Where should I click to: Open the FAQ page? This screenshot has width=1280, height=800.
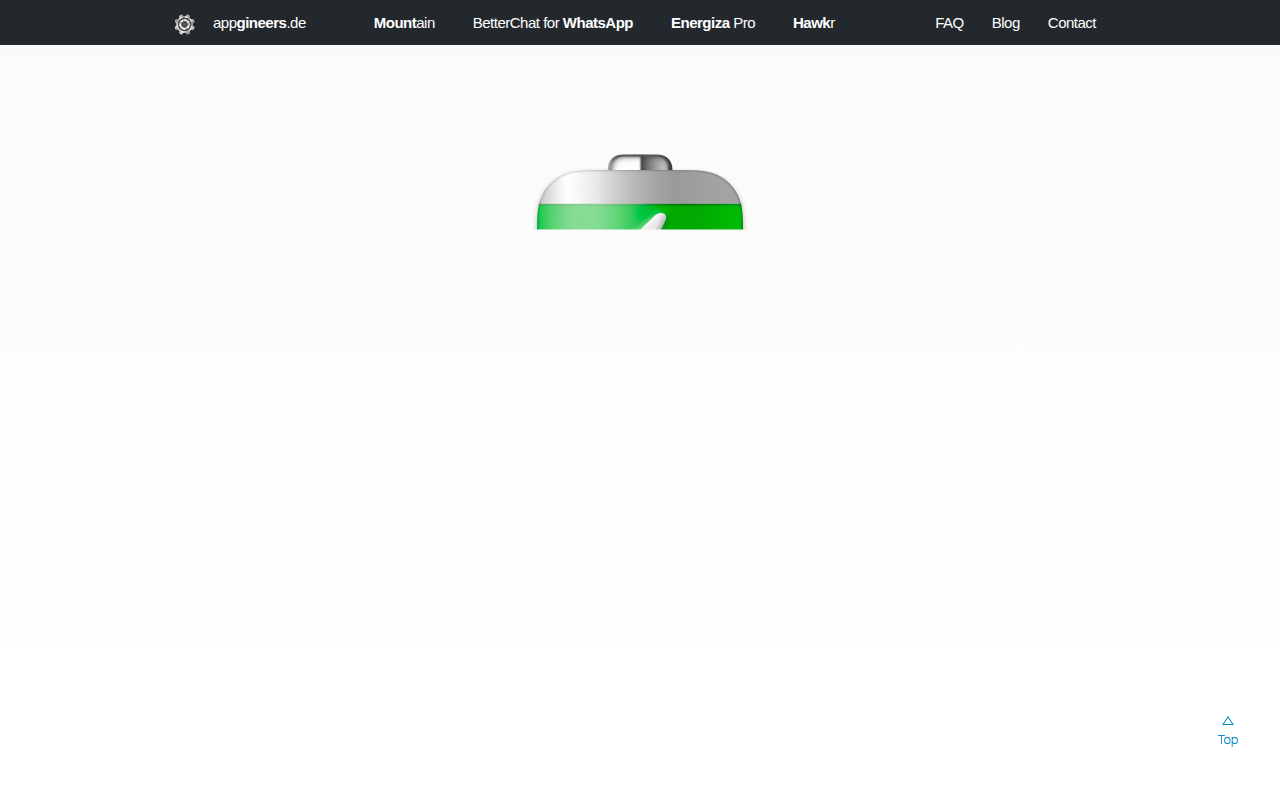point(949,23)
